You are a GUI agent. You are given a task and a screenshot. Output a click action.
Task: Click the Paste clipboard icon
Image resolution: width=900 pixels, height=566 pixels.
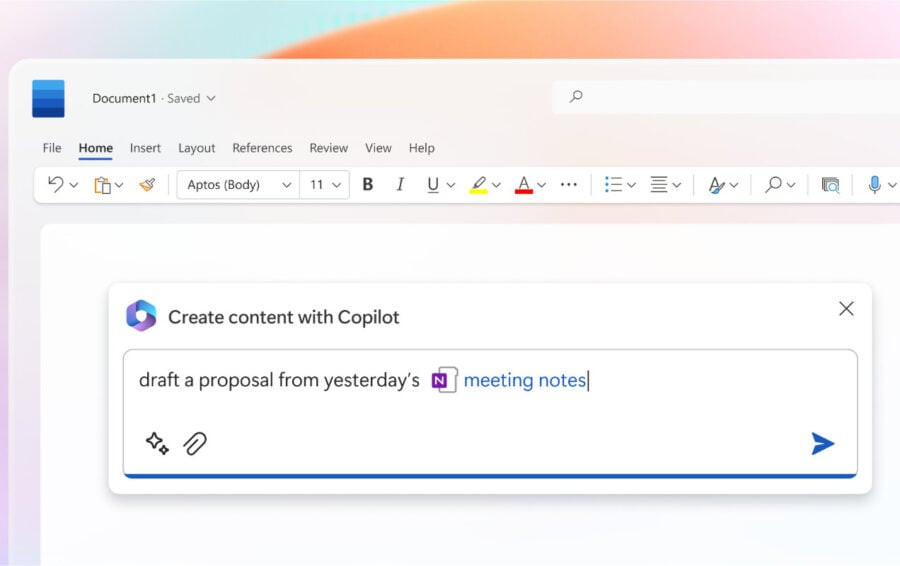click(102, 185)
